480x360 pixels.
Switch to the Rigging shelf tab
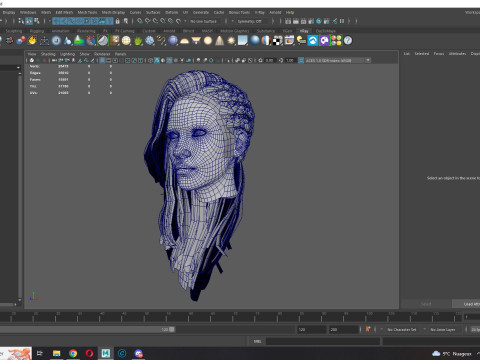37,31
